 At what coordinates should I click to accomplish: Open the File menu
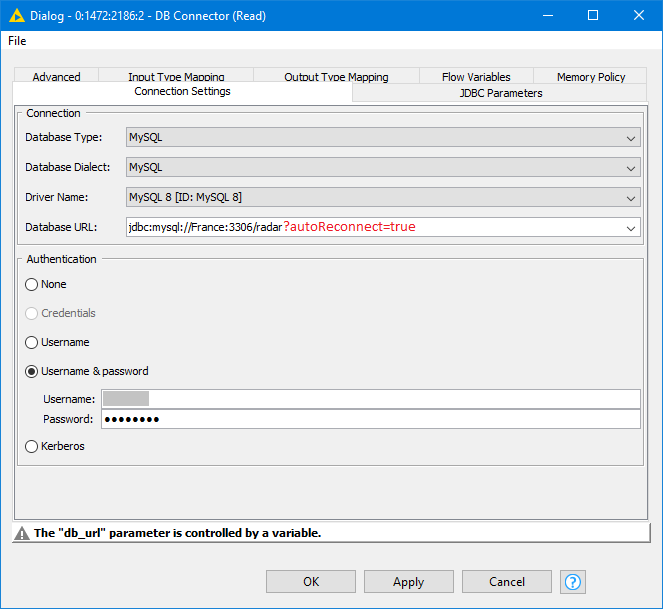(x=17, y=41)
